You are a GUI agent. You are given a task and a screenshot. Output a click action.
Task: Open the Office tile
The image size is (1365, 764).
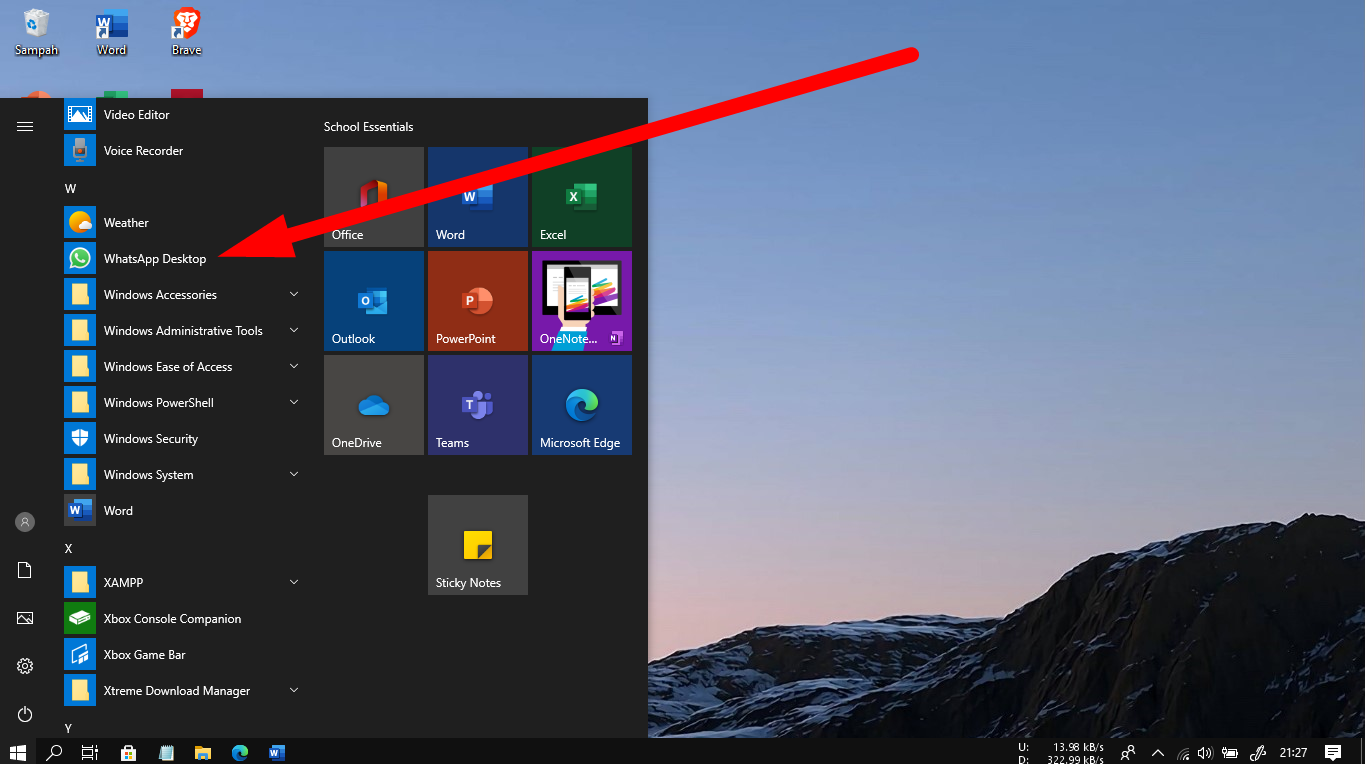click(374, 197)
